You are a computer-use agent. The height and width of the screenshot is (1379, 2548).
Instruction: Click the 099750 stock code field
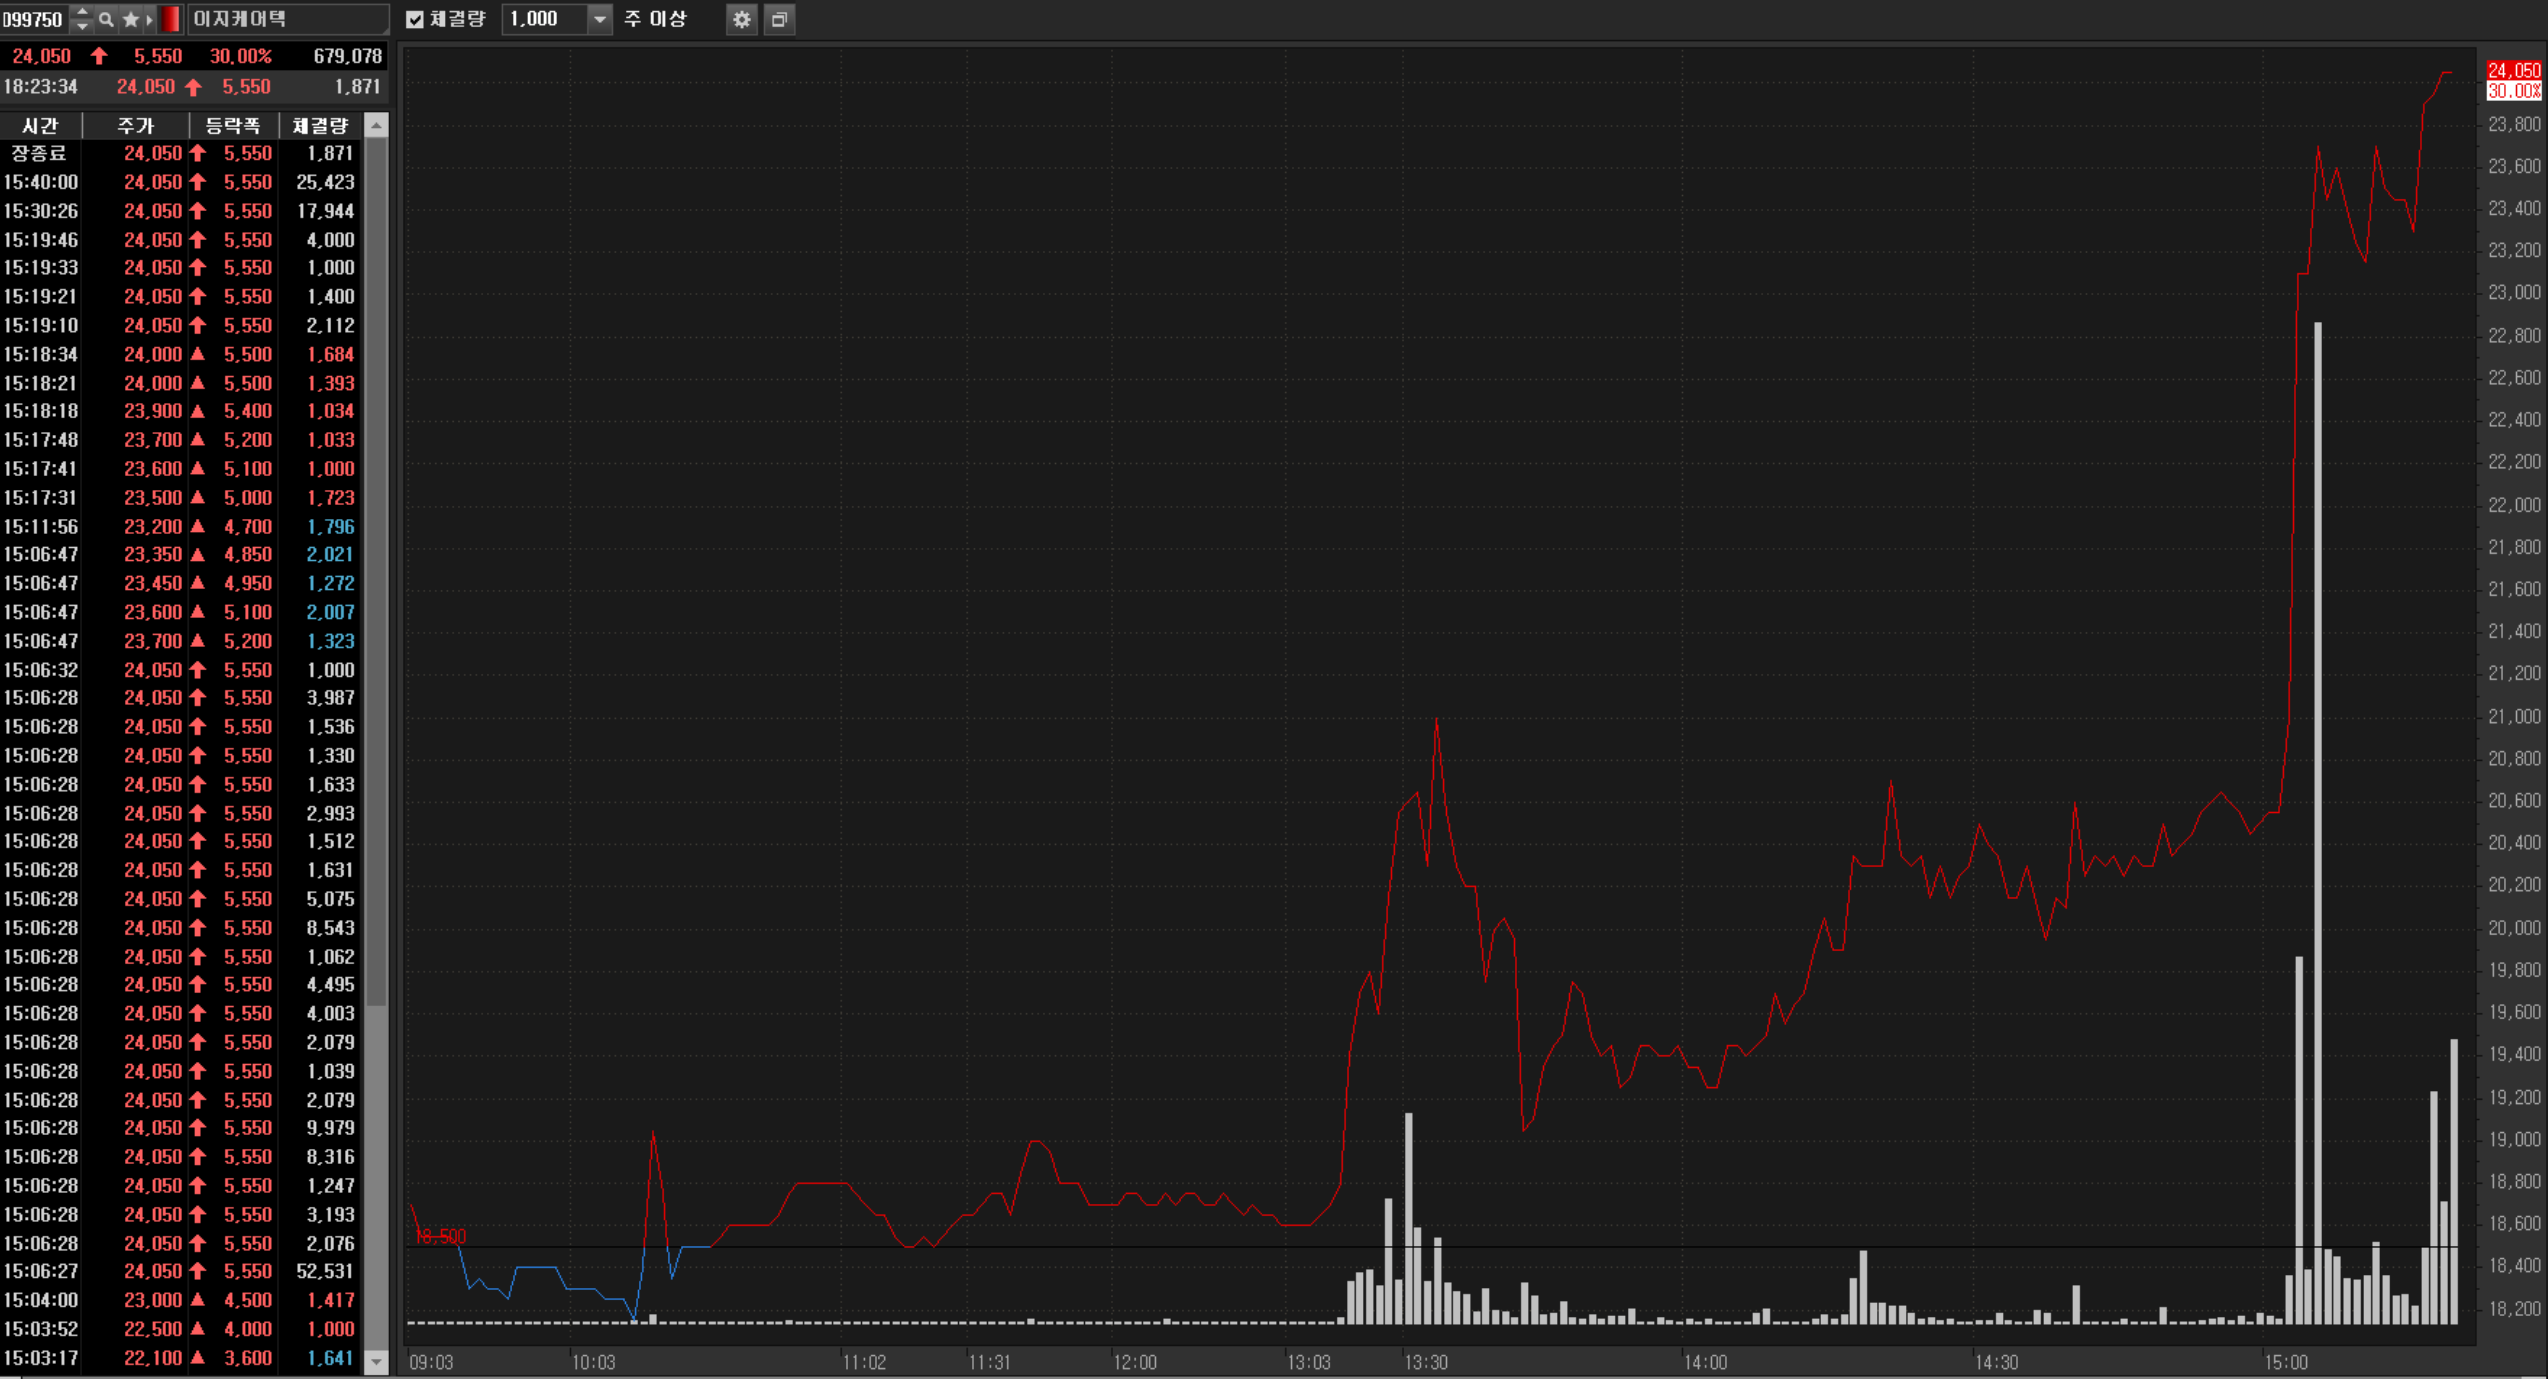(x=33, y=19)
